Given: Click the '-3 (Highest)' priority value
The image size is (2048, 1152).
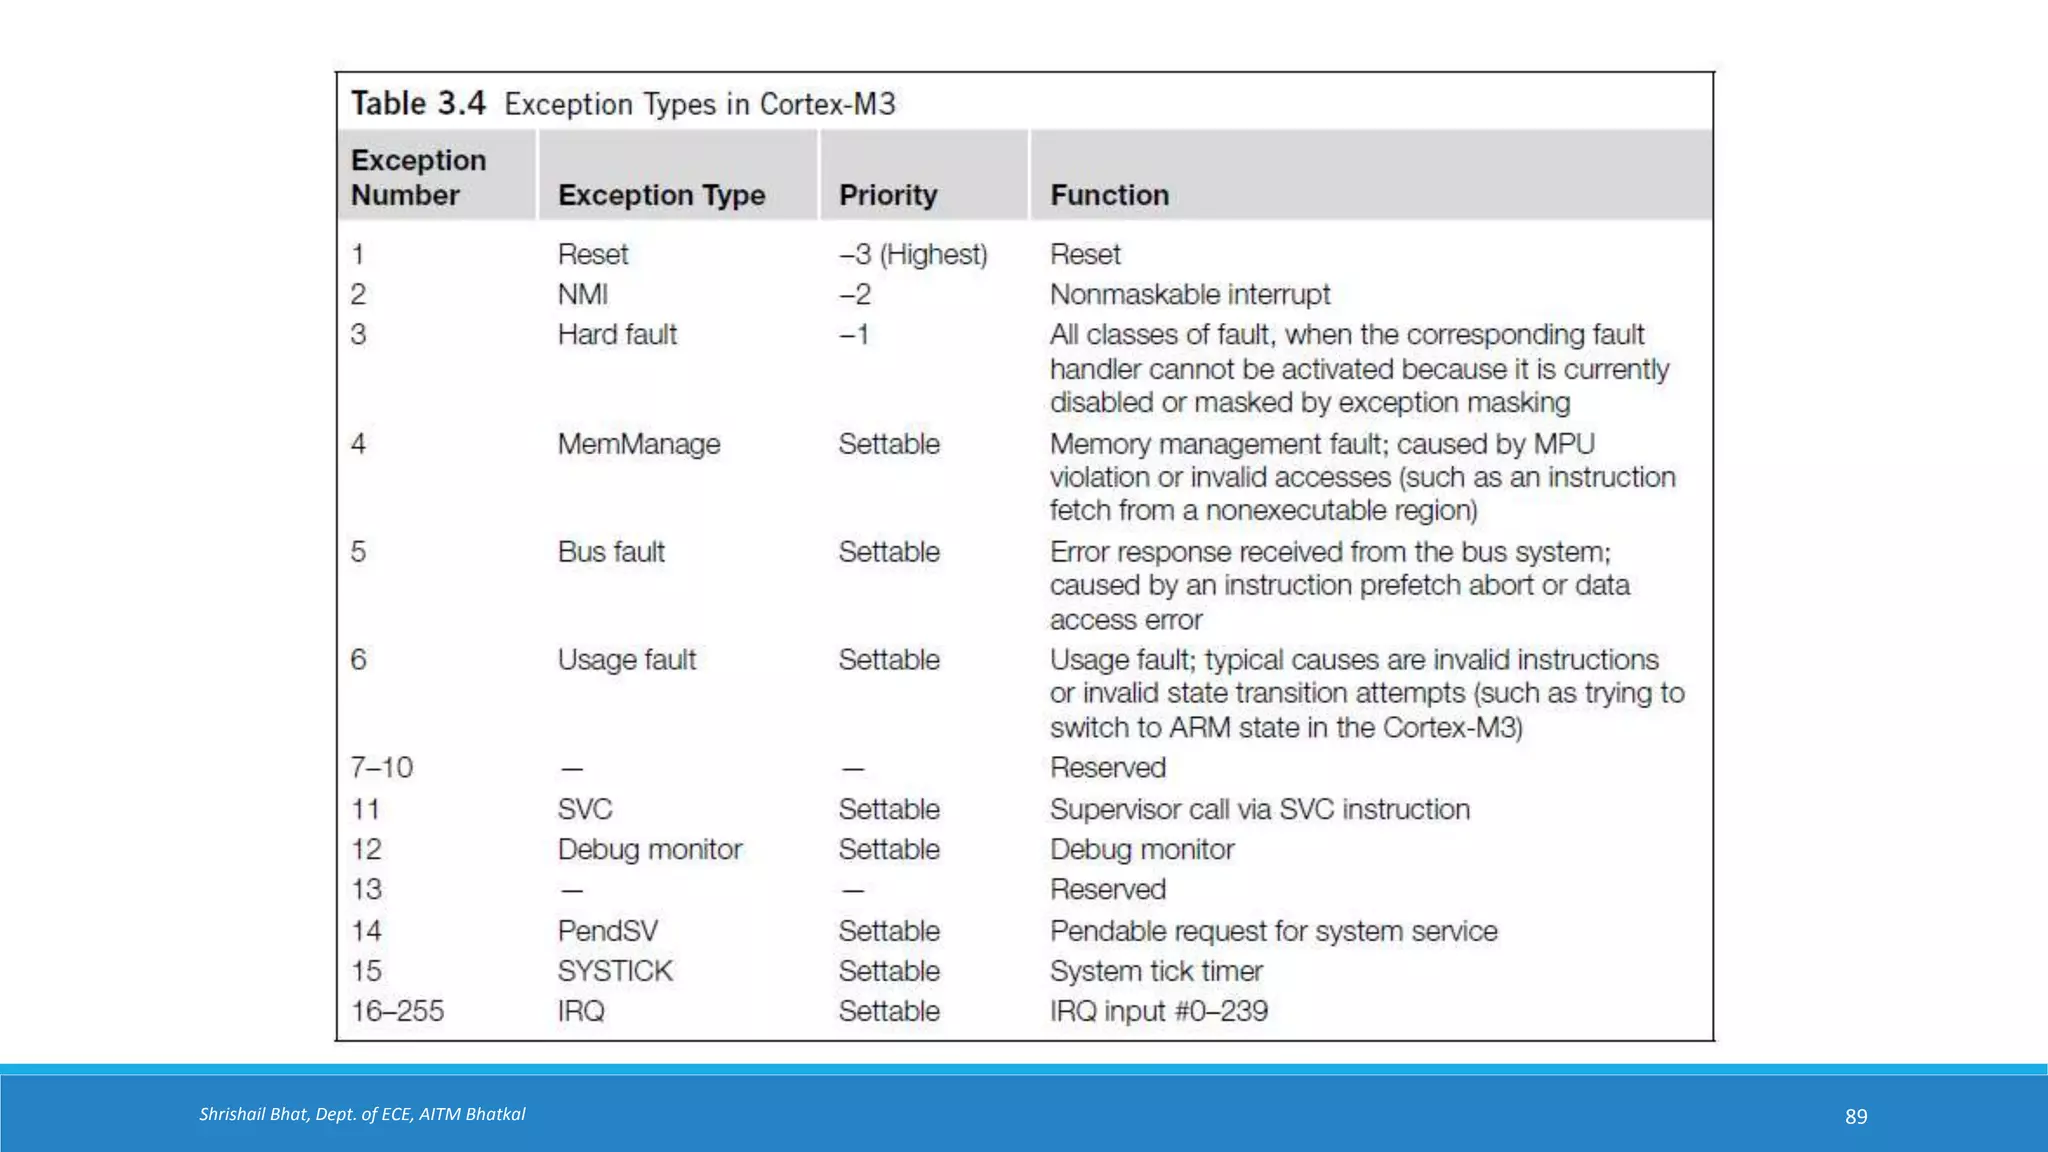Looking at the screenshot, I should click(x=913, y=254).
